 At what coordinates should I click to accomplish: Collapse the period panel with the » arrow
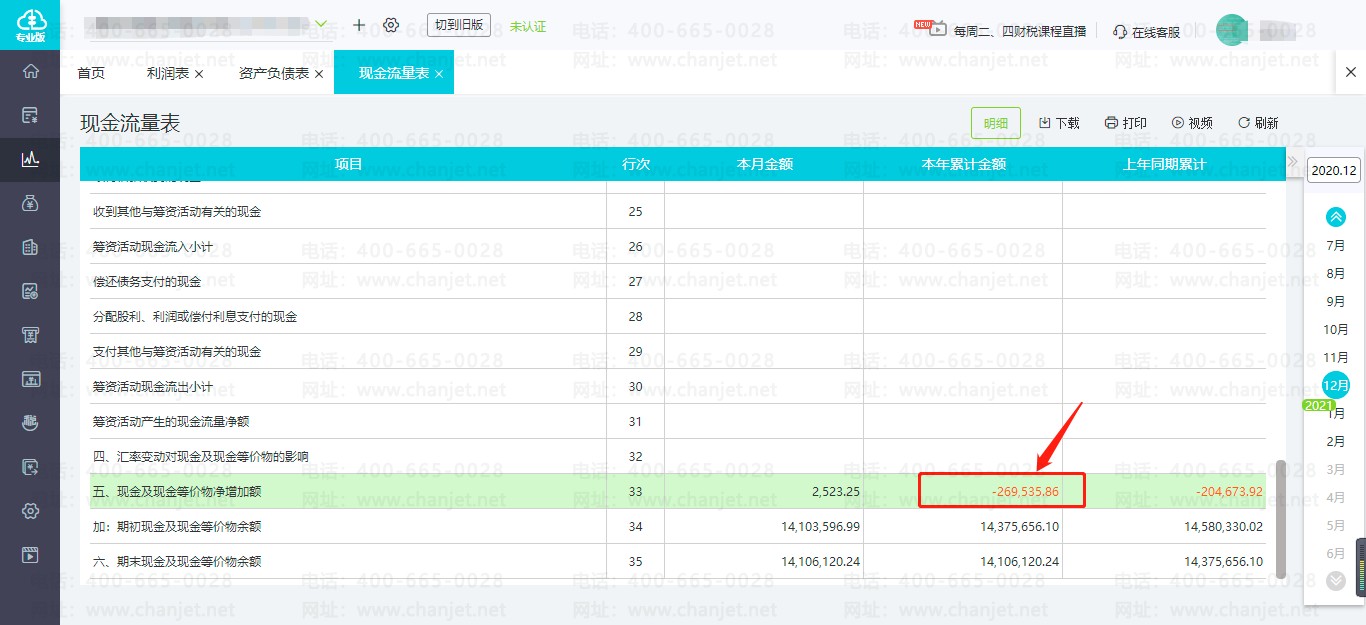(x=1292, y=161)
